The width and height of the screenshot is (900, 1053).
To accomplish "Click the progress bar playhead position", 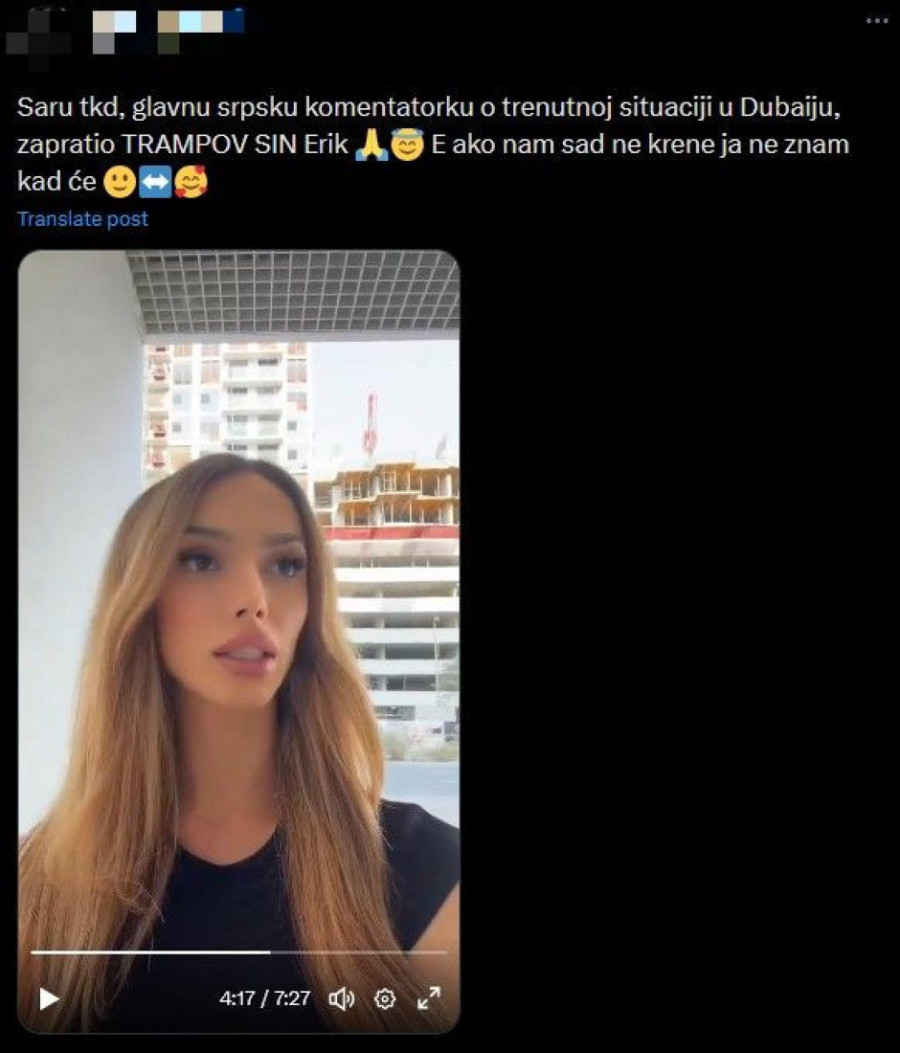I will point(270,952).
